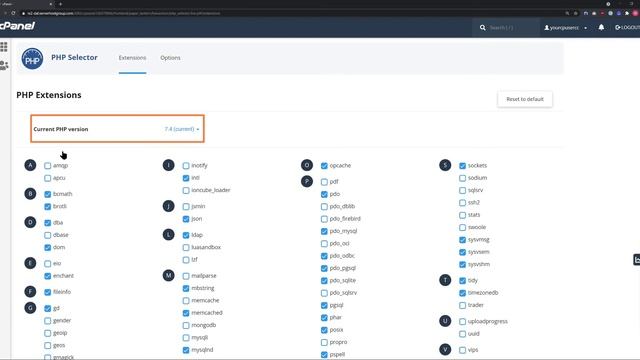Click the Logout icon button
640x360 pixels.
[x=627, y=27]
